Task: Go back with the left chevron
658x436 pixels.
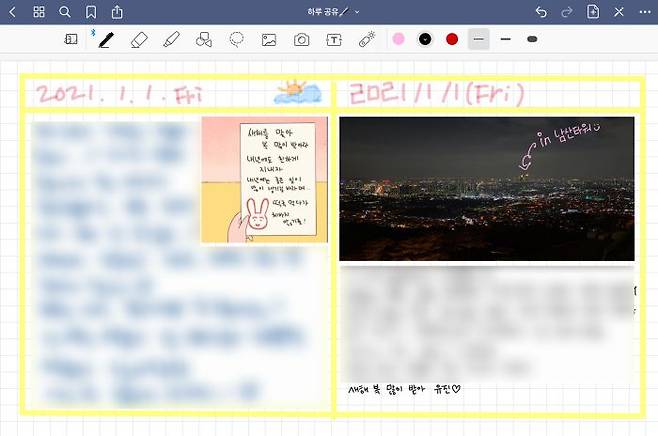Action: click(x=13, y=12)
